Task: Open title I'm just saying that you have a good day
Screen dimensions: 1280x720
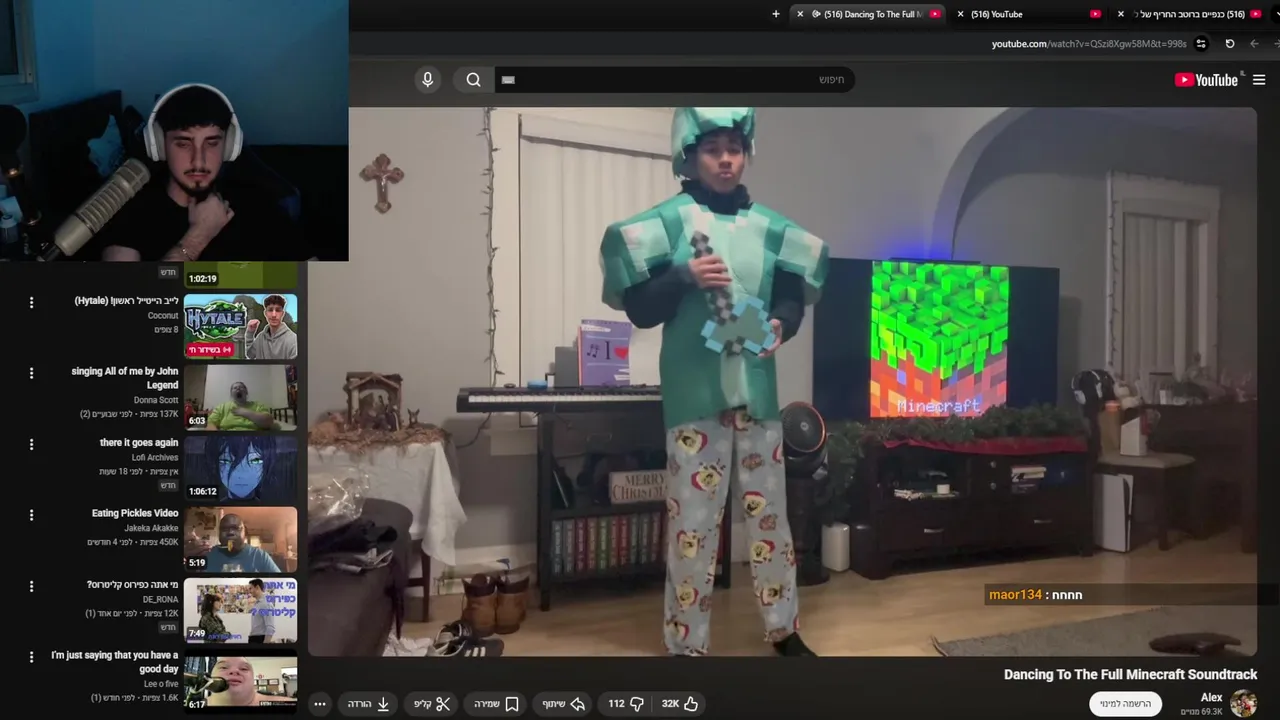Action: coord(115,662)
